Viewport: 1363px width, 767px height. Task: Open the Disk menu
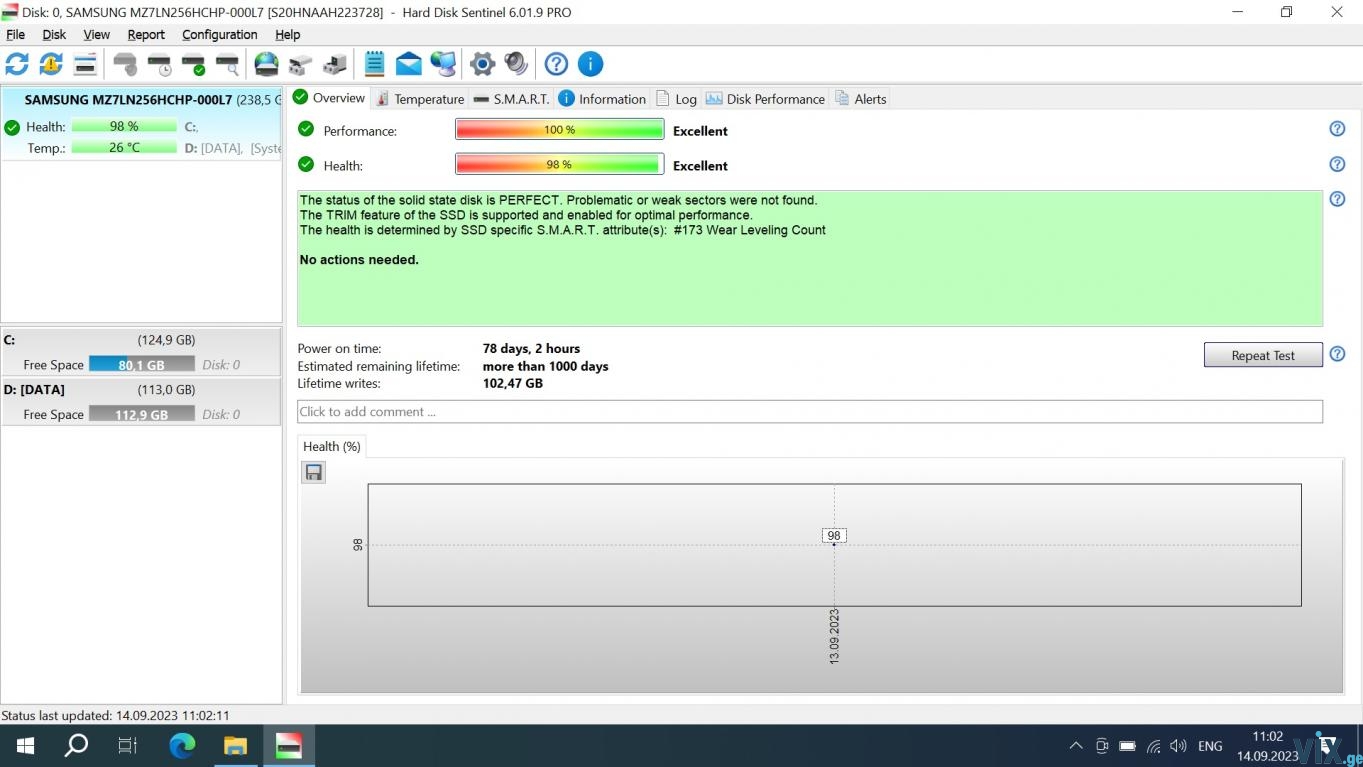click(54, 34)
